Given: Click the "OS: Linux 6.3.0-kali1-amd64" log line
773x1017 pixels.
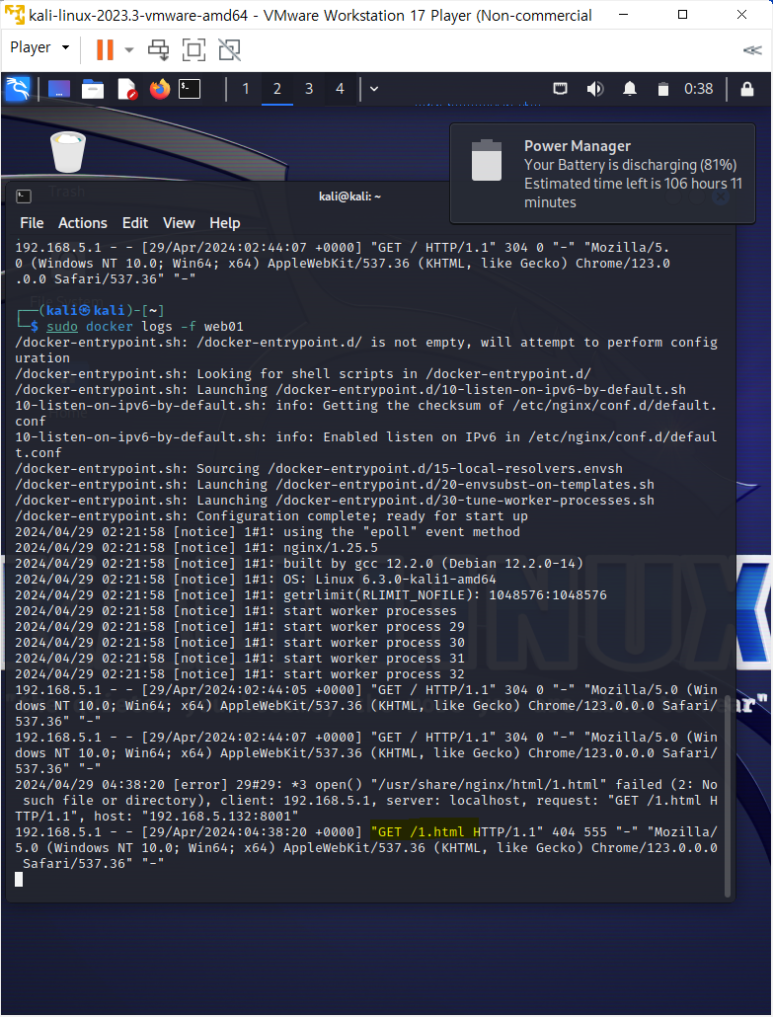Looking at the screenshot, I should click(x=256, y=579).
